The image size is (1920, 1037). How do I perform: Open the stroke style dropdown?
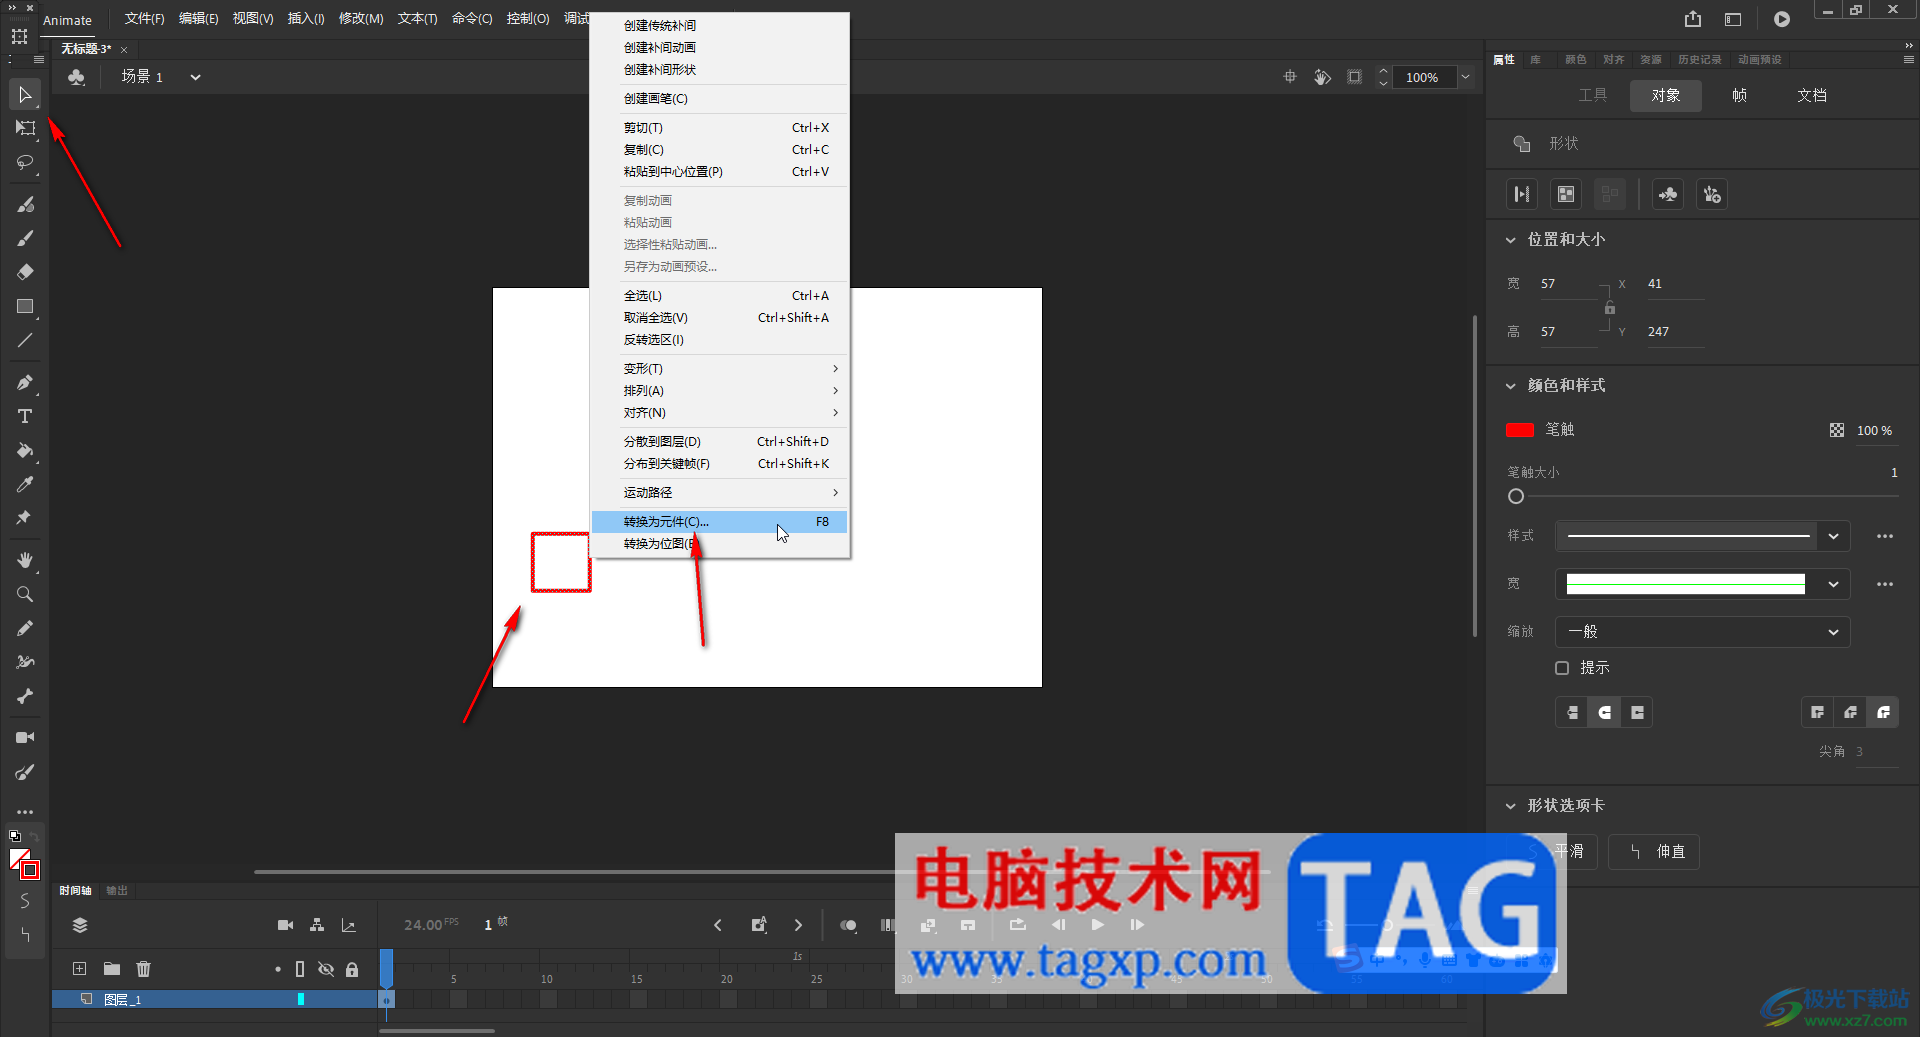pyautogui.click(x=1833, y=536)
